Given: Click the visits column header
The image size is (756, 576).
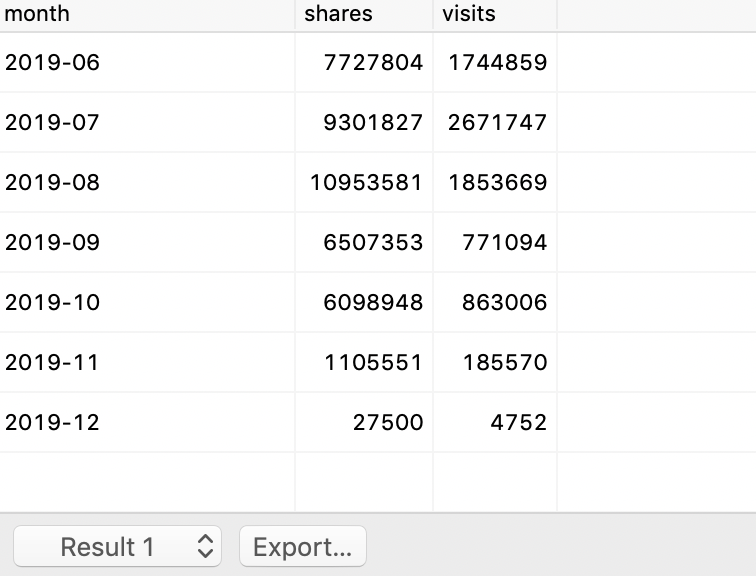Looking at the screenshot, I should pos(468,14).
